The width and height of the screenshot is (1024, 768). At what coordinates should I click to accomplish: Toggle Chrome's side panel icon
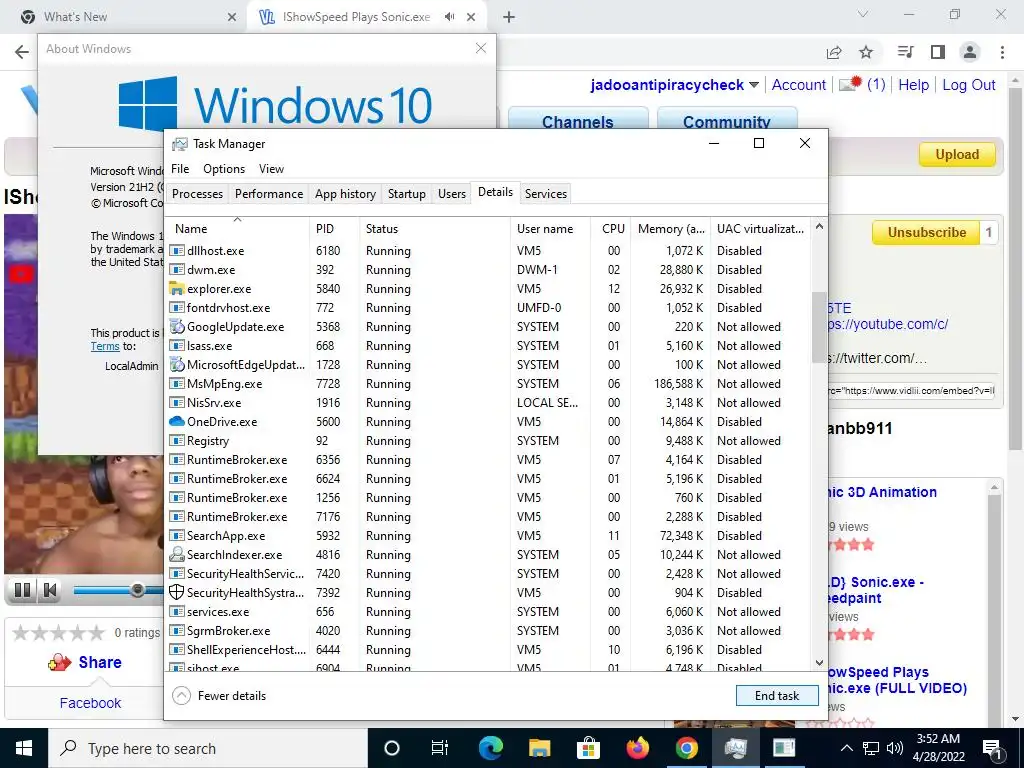[x=938, y=52]
